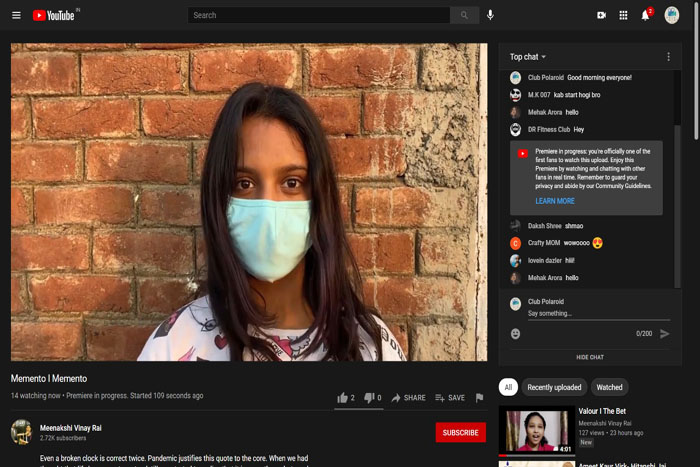Subscribe to Meenakshi Vinay Rai
Screen dimensions: 700x467
tap(460, 433)
